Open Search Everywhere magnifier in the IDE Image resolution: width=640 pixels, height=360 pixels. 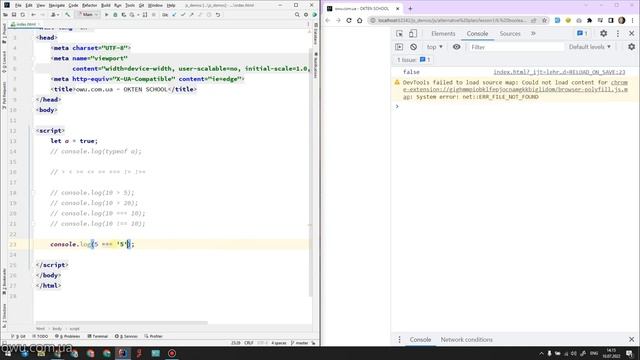tap(297, 15)
